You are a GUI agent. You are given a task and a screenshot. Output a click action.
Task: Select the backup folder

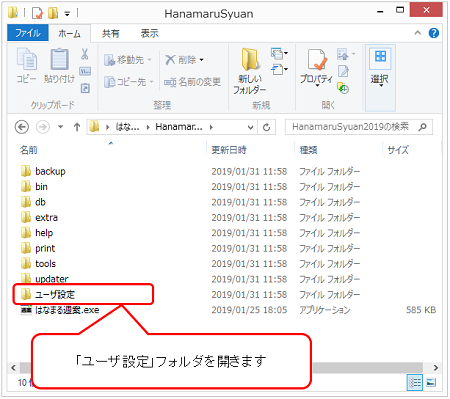pos(43,171)
